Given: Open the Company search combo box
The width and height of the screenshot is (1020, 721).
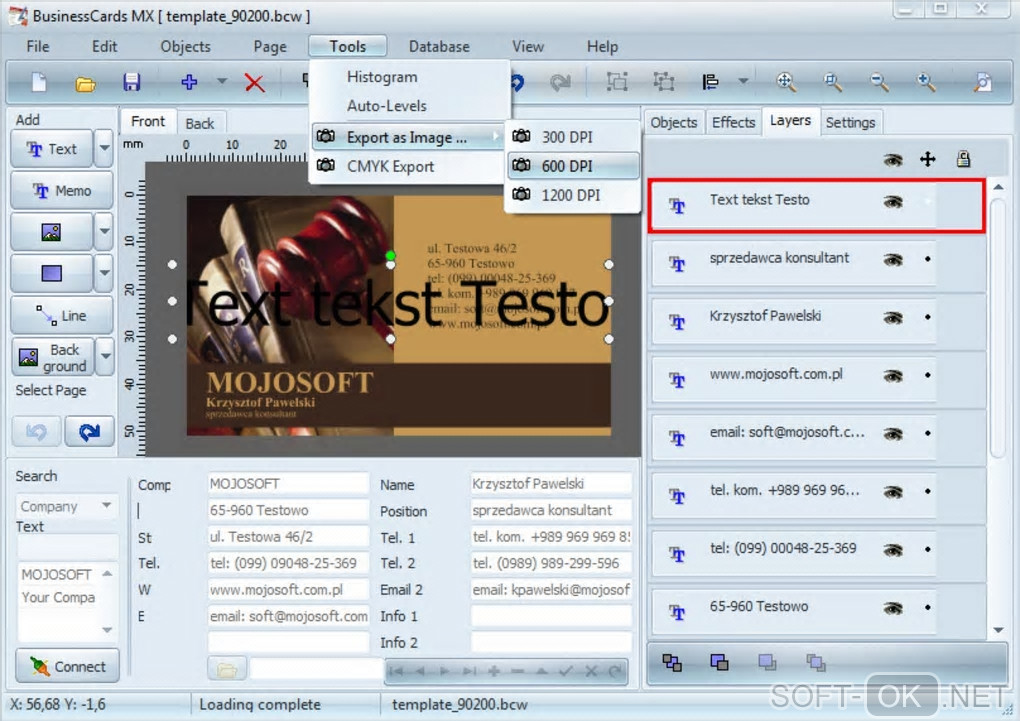Looking at the screenshot, I should pos(65,507).
